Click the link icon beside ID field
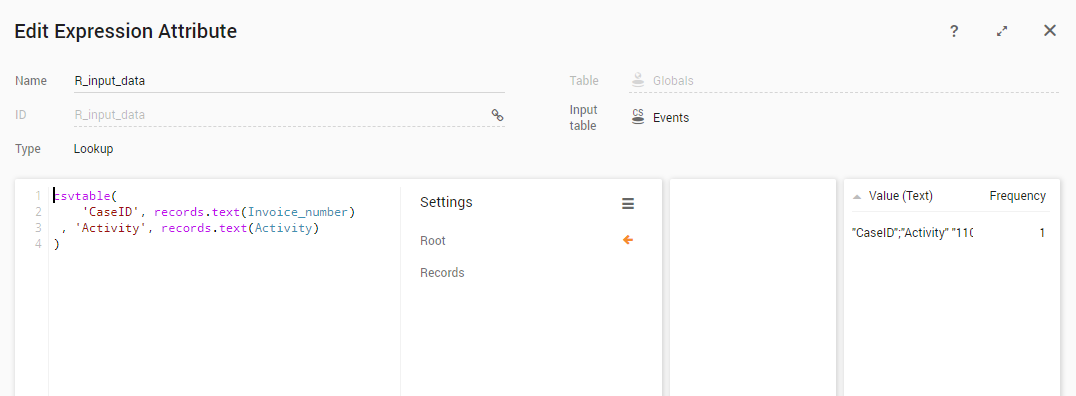Image resolution: width=1076 pixels, height=396 pixels. coord(498,115)
